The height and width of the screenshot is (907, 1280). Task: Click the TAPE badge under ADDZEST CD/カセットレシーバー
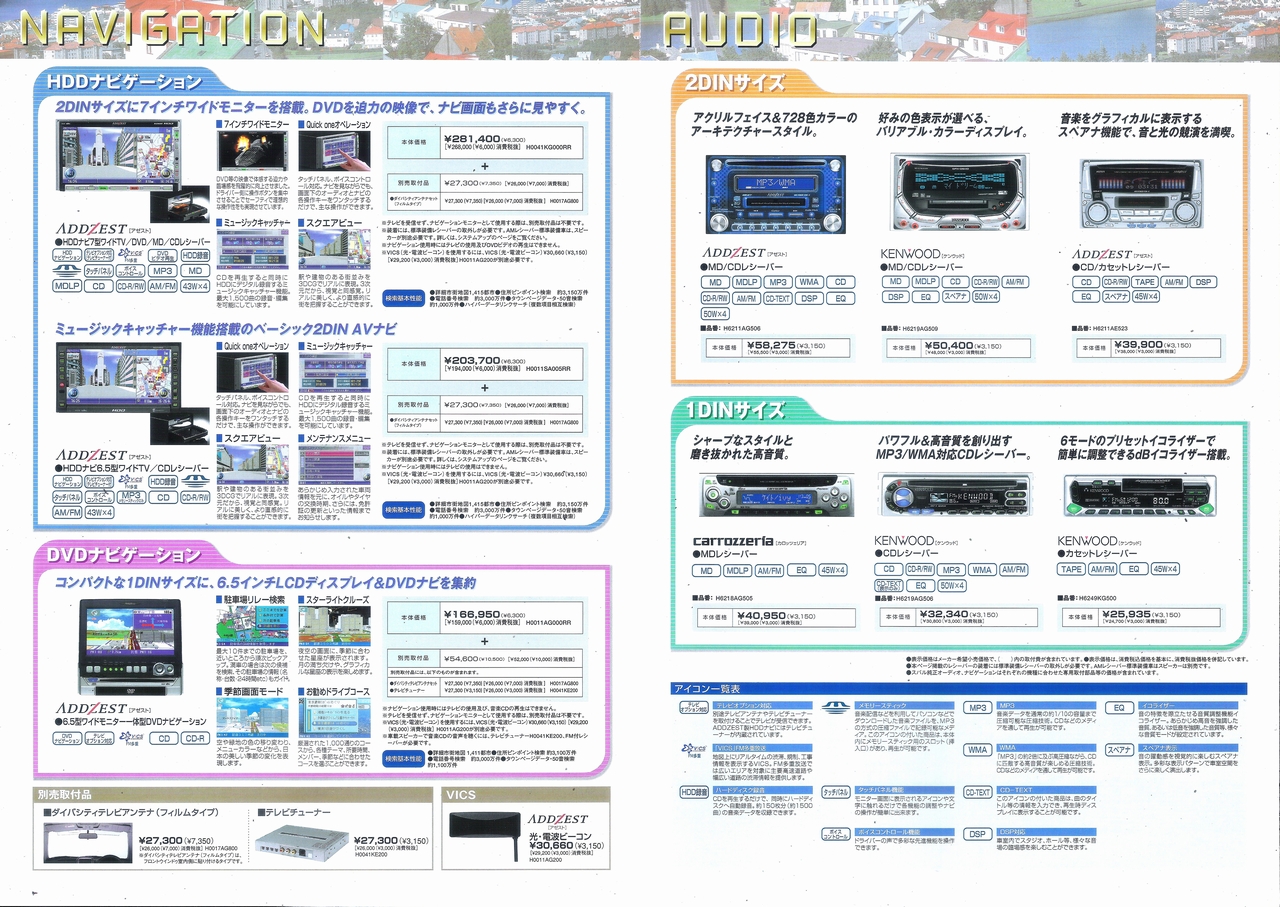1144,282
